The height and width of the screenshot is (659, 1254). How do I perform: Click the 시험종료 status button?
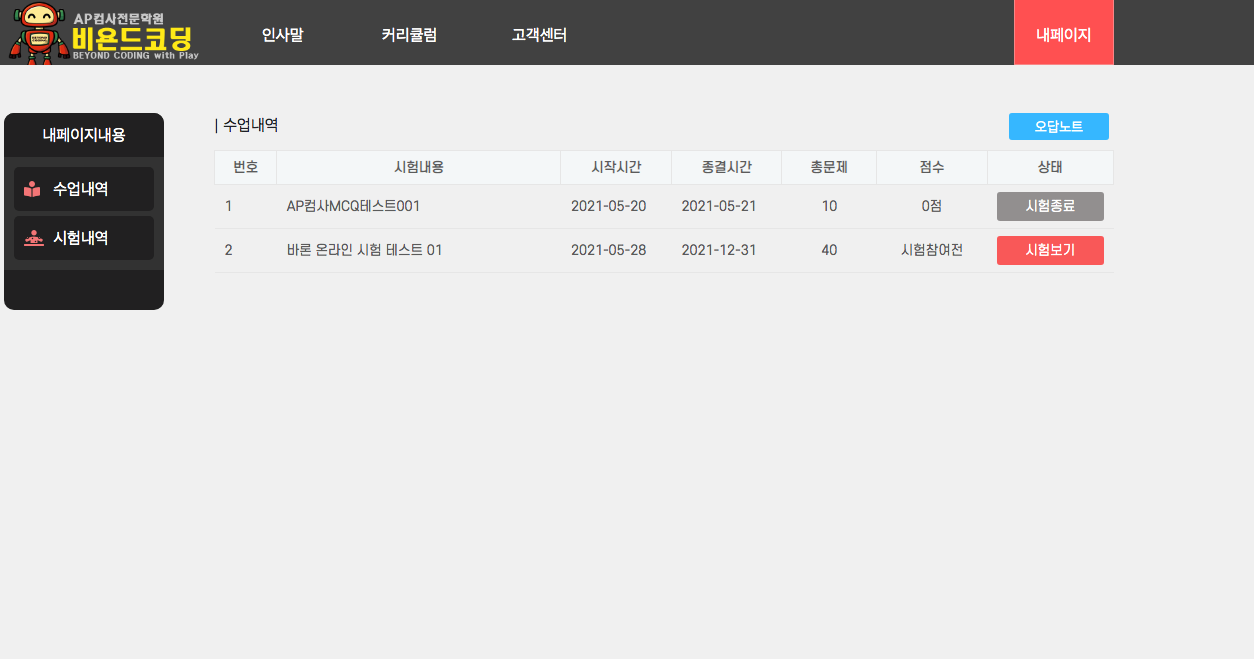tap(1050, 206)
